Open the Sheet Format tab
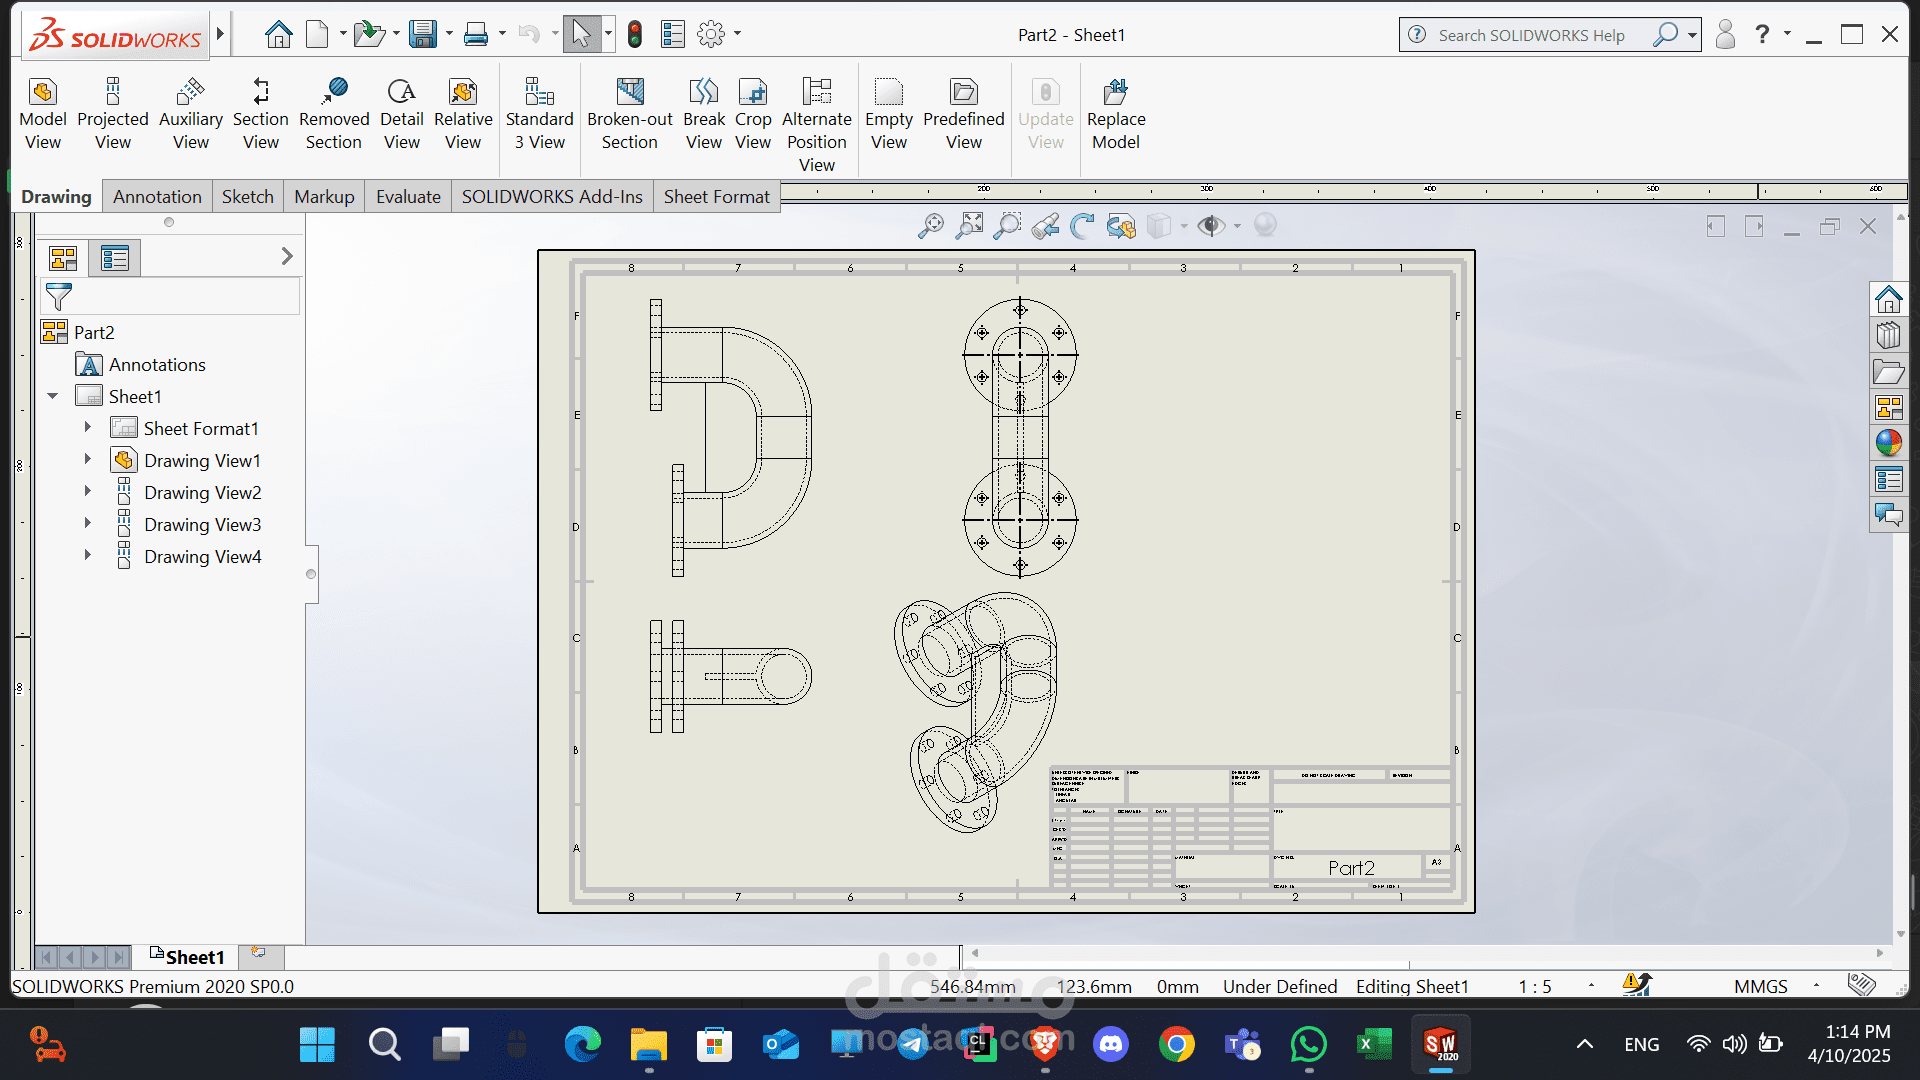Screen dimensions: 1920x1080 click(717, 197)
